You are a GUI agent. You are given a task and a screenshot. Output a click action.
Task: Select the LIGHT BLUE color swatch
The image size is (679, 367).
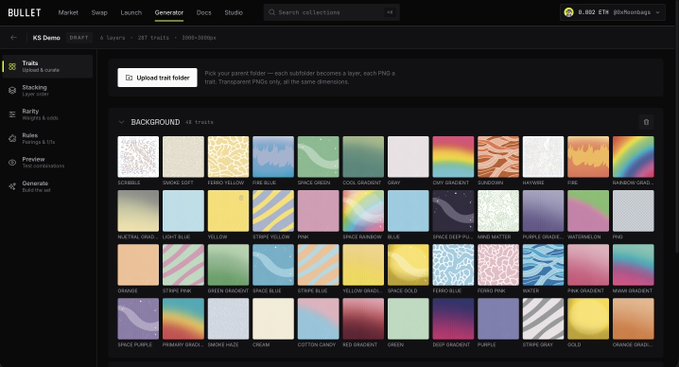[183, 211]
